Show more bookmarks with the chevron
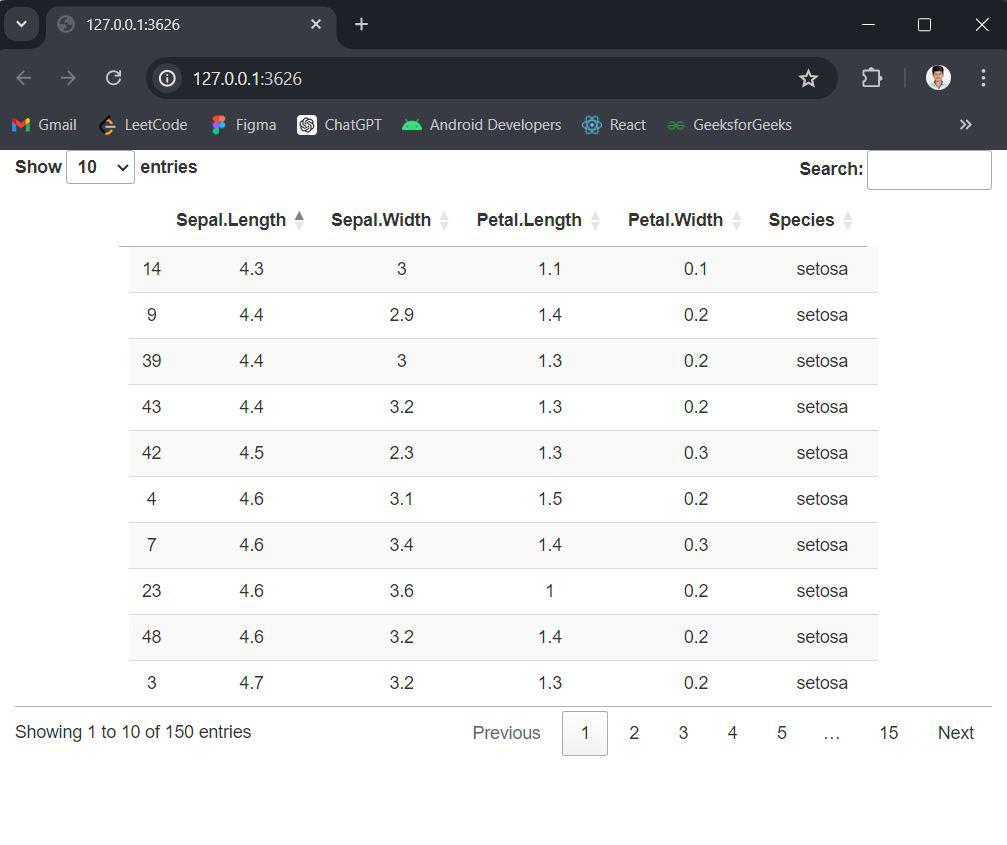This screenshot has width=1007, height=845. (965, 125)
